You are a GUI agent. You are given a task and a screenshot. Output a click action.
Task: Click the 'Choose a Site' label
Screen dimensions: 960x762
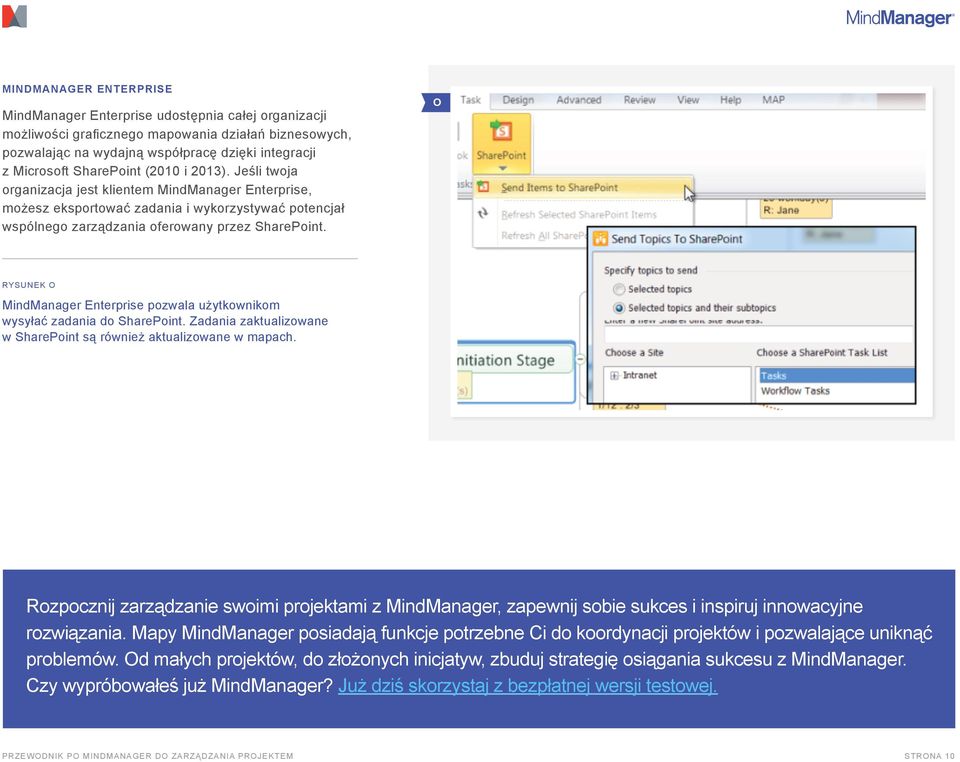(634, 353)
